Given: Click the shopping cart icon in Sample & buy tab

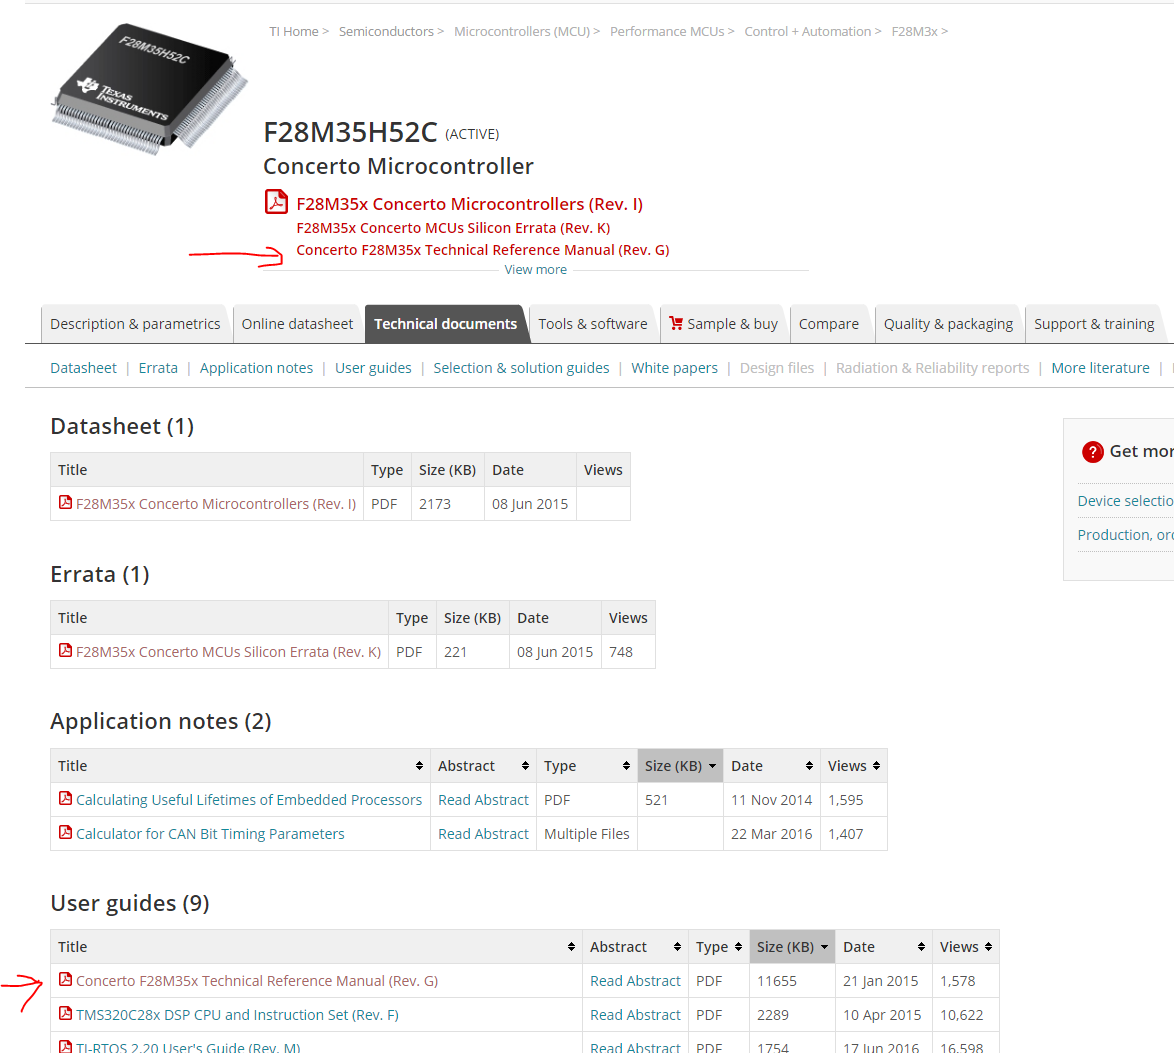Looking at the screenshot, I should tap(676, 323).
